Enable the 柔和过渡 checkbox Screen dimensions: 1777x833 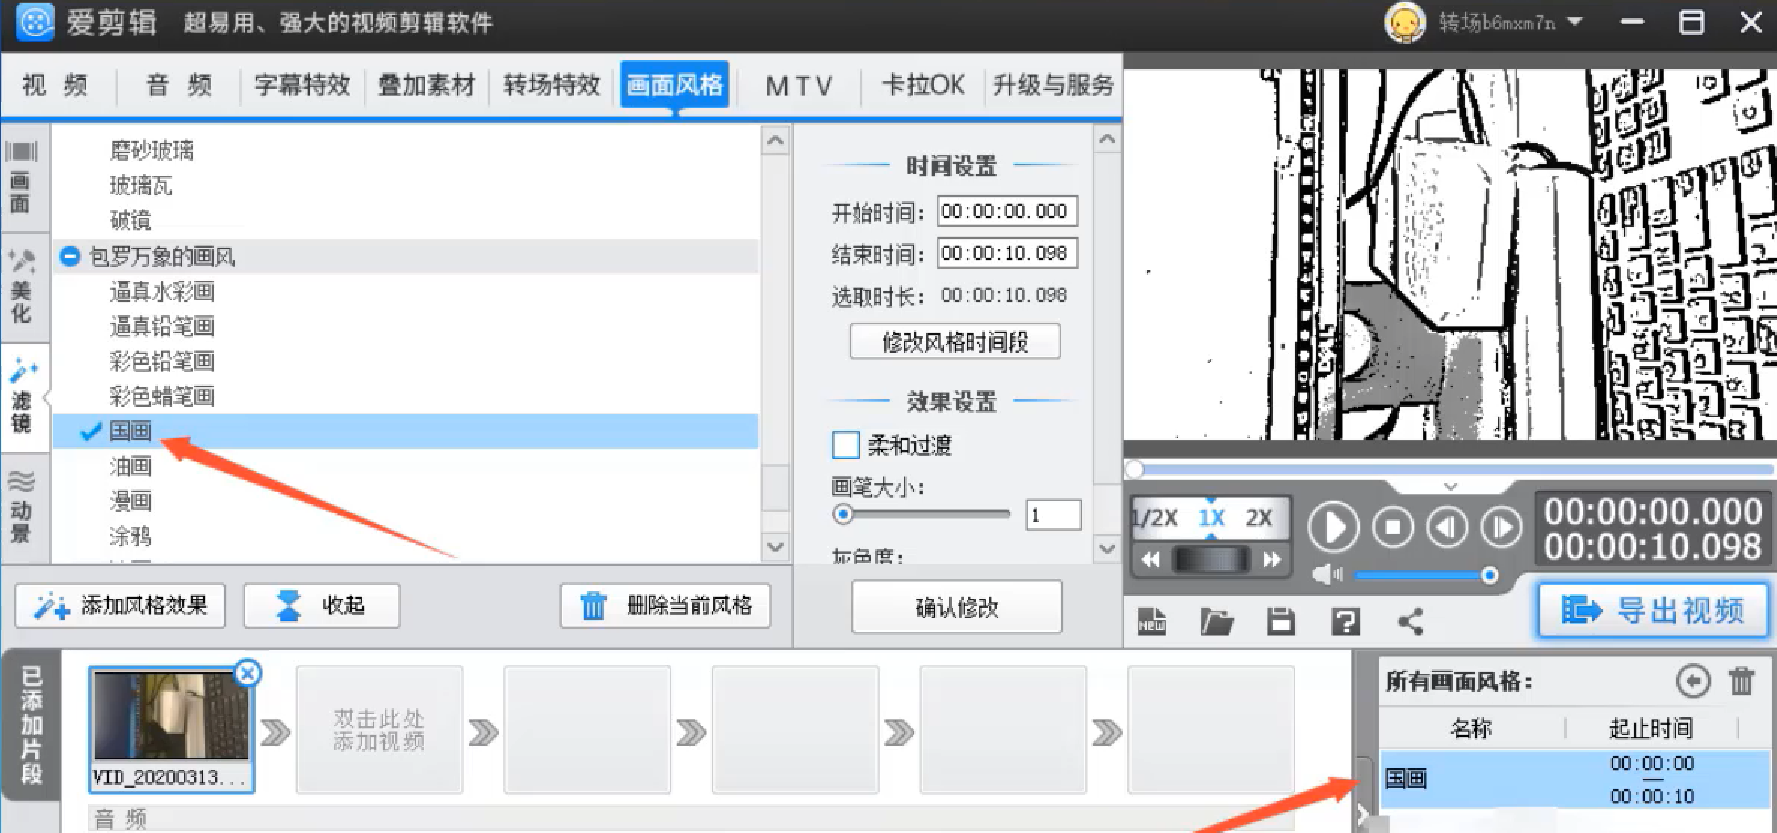(x=845, y=445)
